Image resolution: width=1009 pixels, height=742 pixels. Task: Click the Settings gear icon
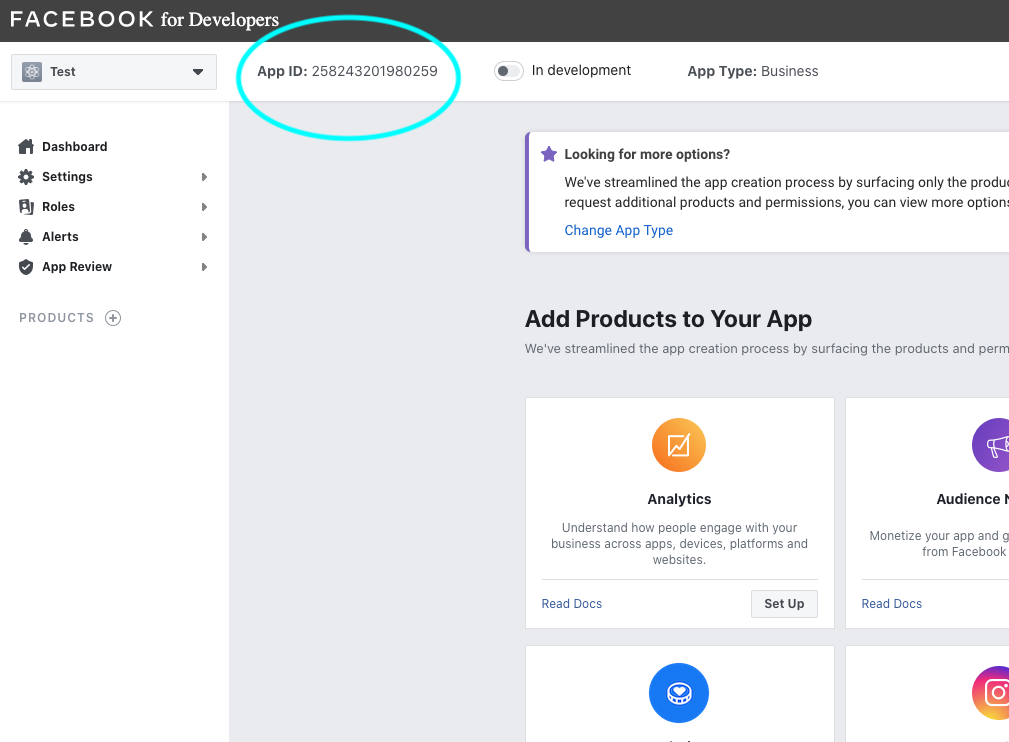[x=26, y=177]
